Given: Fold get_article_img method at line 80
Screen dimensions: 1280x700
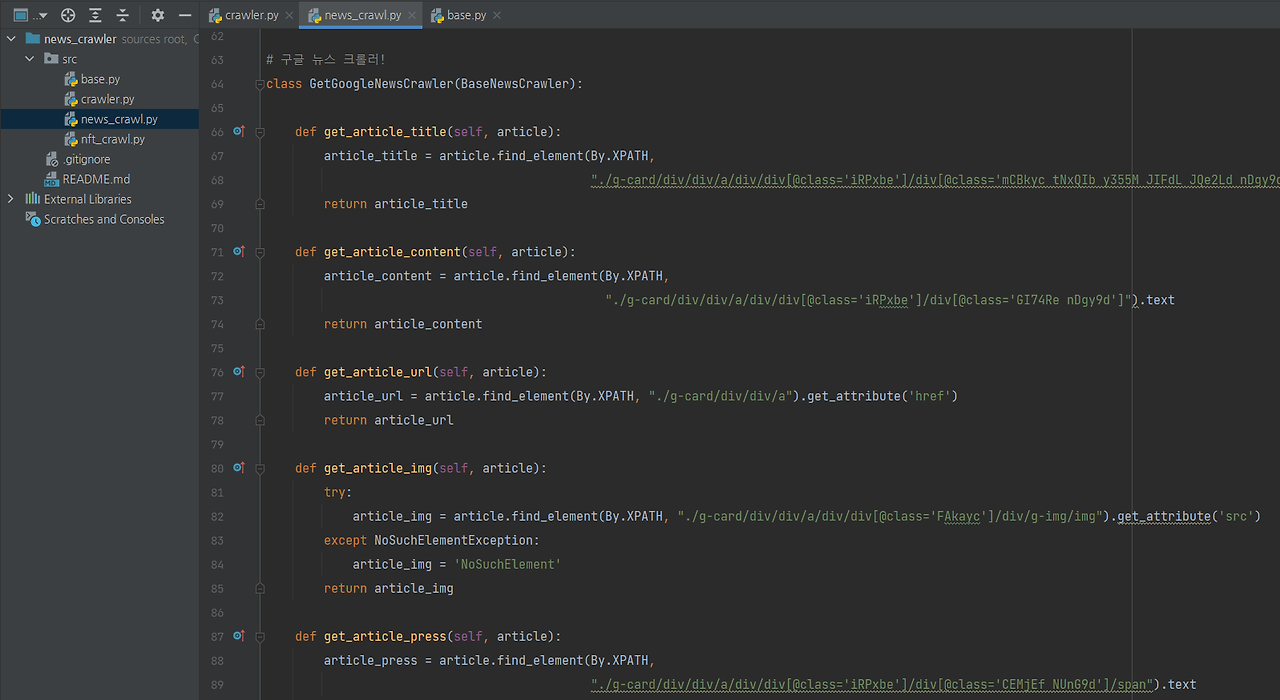Looking at the screenshot, I should pyautogui.click(x=260, y=468).
